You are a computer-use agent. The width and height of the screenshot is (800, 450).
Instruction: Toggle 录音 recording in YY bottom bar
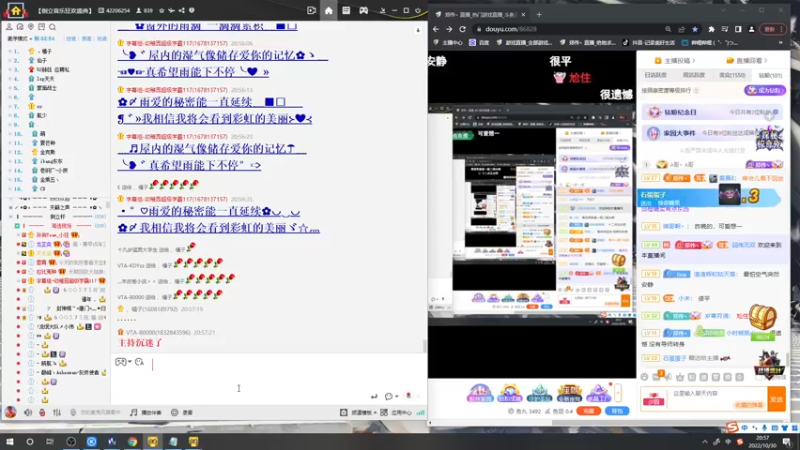[x=182, y=412]
